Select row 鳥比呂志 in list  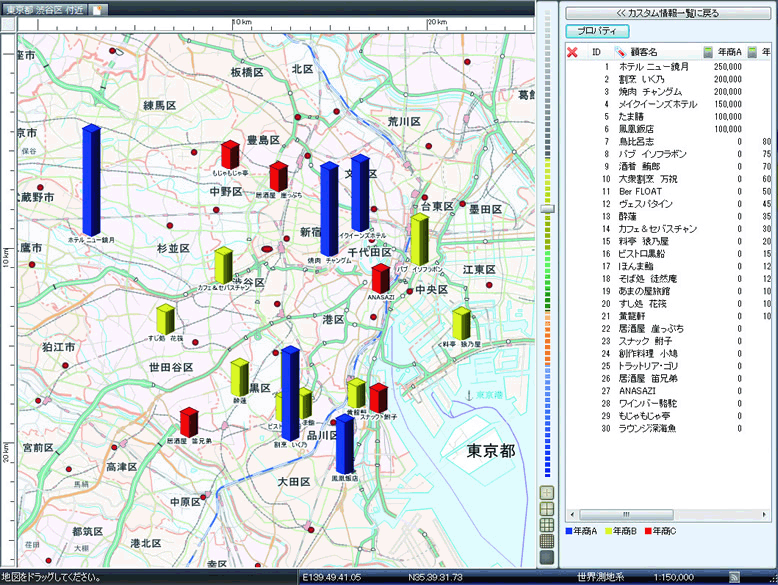(x=668, y=141)
